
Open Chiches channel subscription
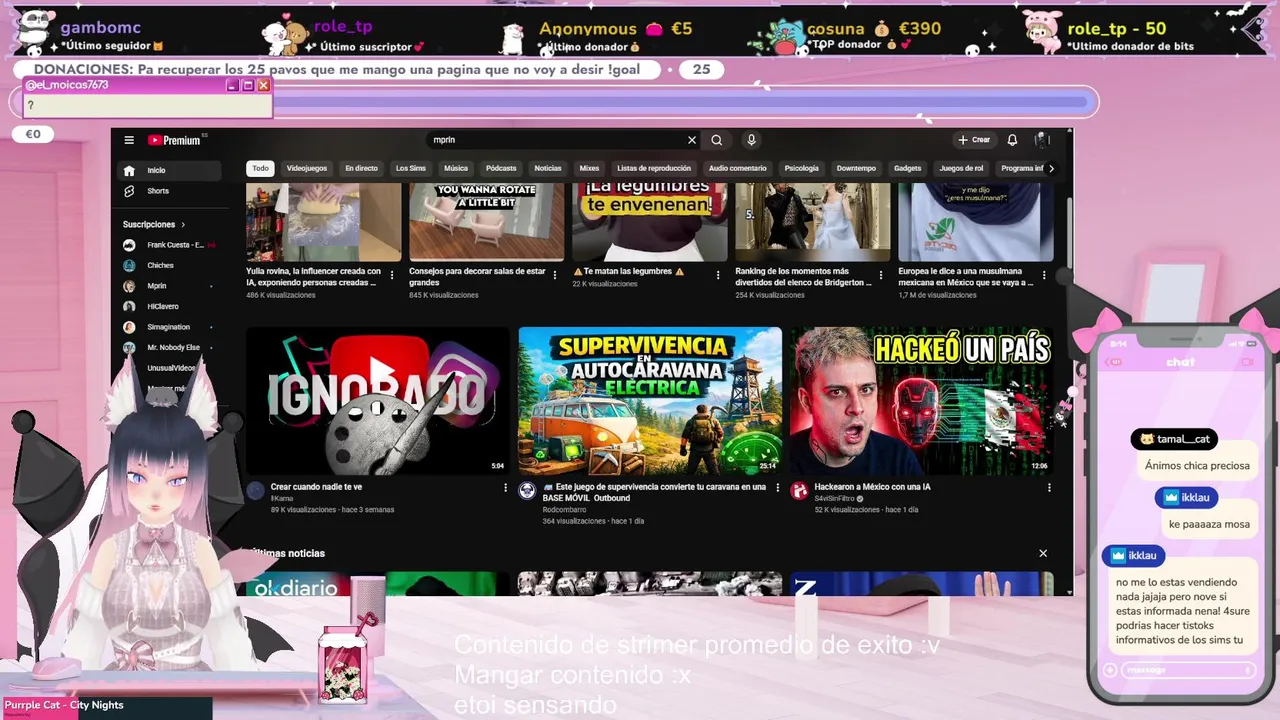click(x=168, y=265)
